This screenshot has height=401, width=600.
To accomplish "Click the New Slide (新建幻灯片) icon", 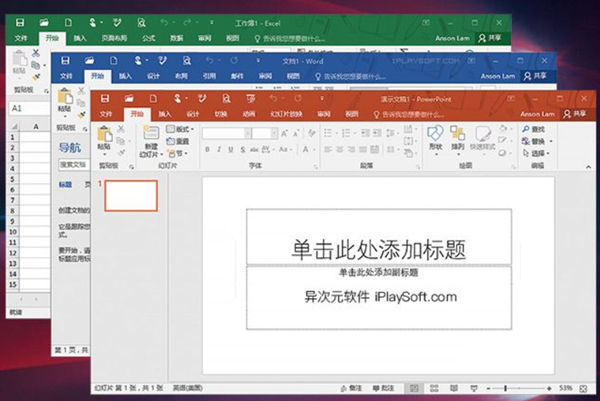I will coord(150,135).
